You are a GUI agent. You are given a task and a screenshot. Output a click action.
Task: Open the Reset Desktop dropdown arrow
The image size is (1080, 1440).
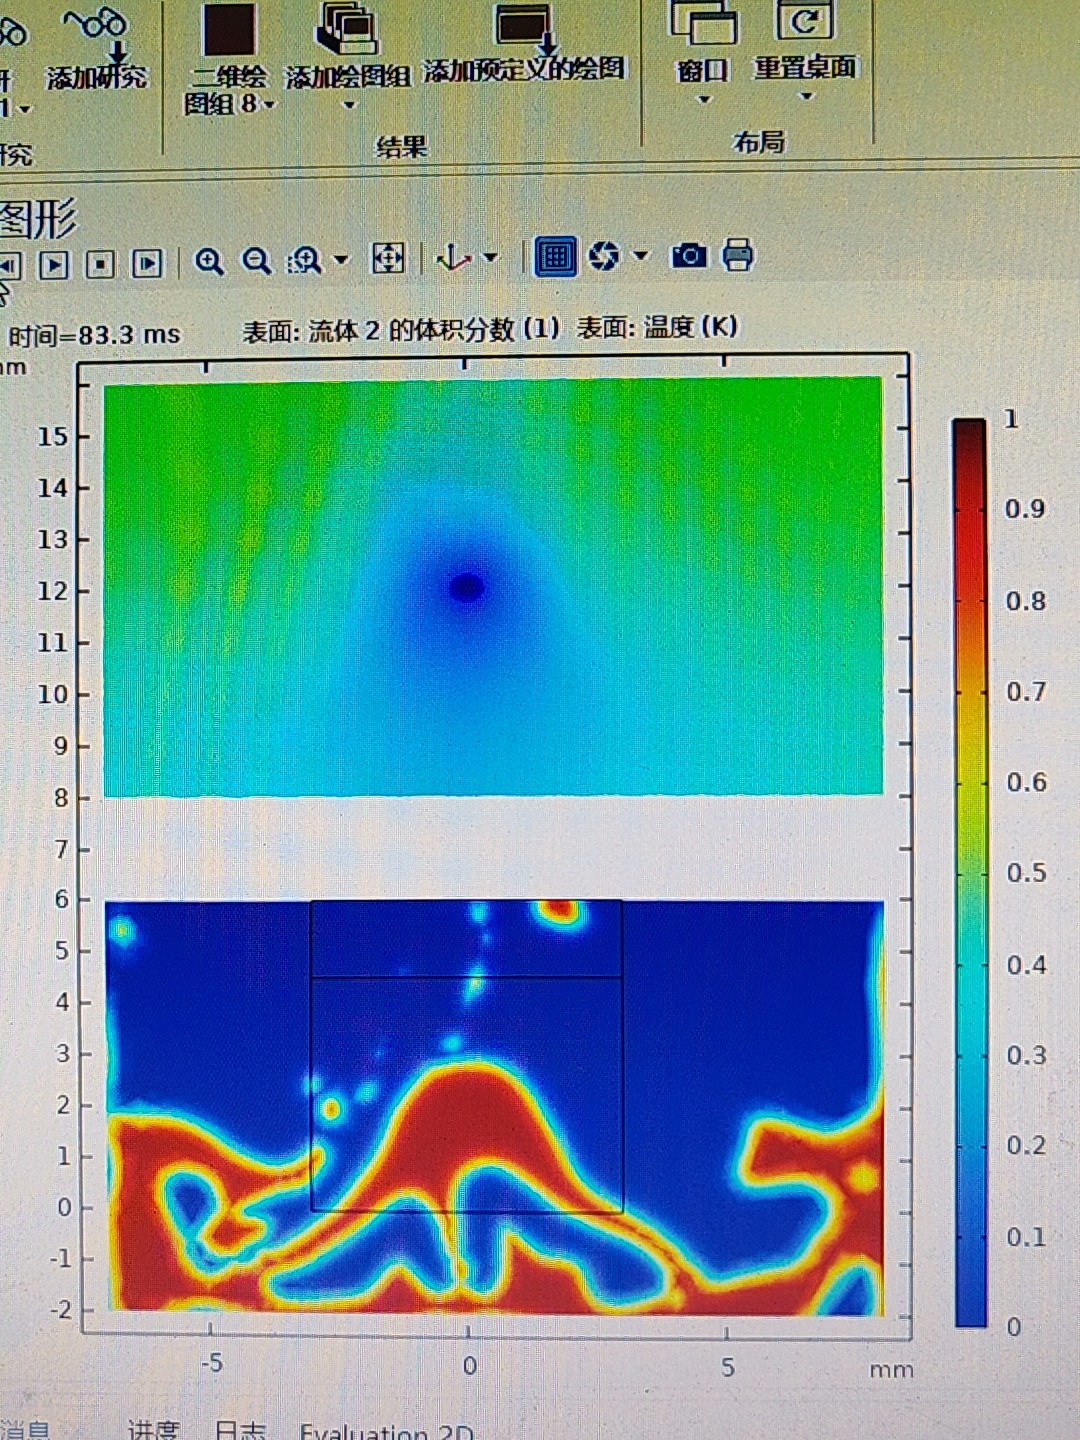click(x=806, y=96)
